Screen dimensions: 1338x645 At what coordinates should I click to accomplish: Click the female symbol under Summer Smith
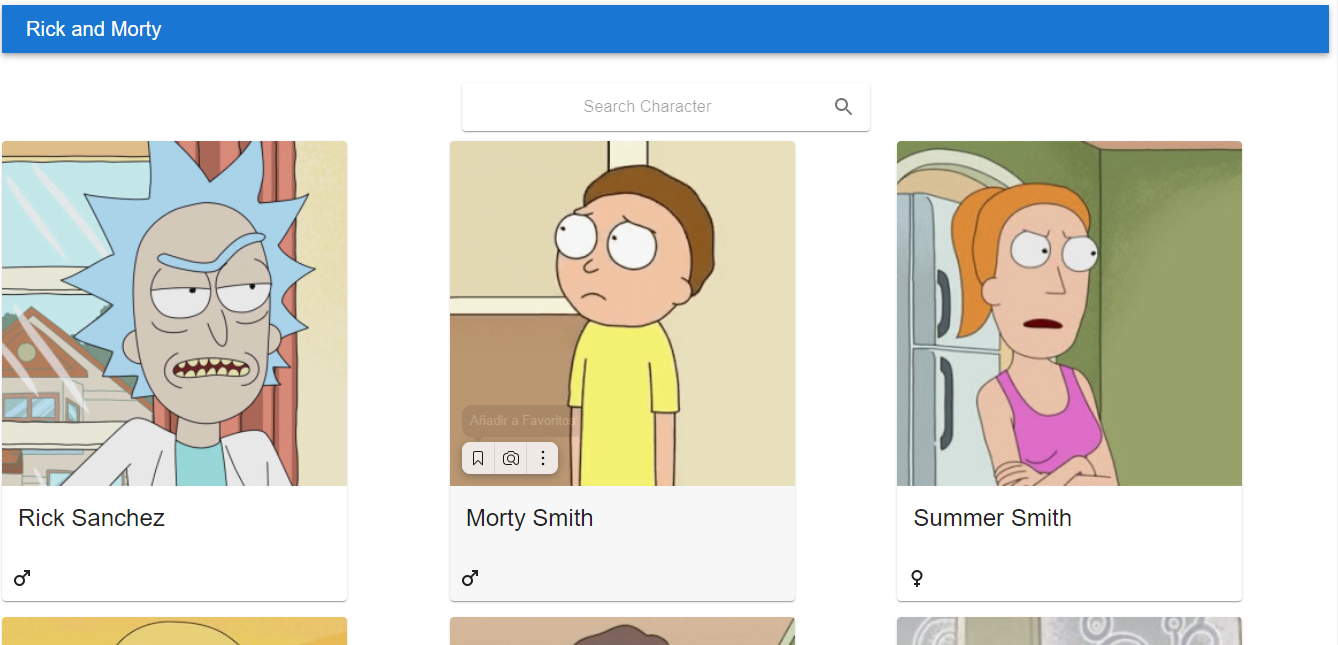[x=916, y=578]
